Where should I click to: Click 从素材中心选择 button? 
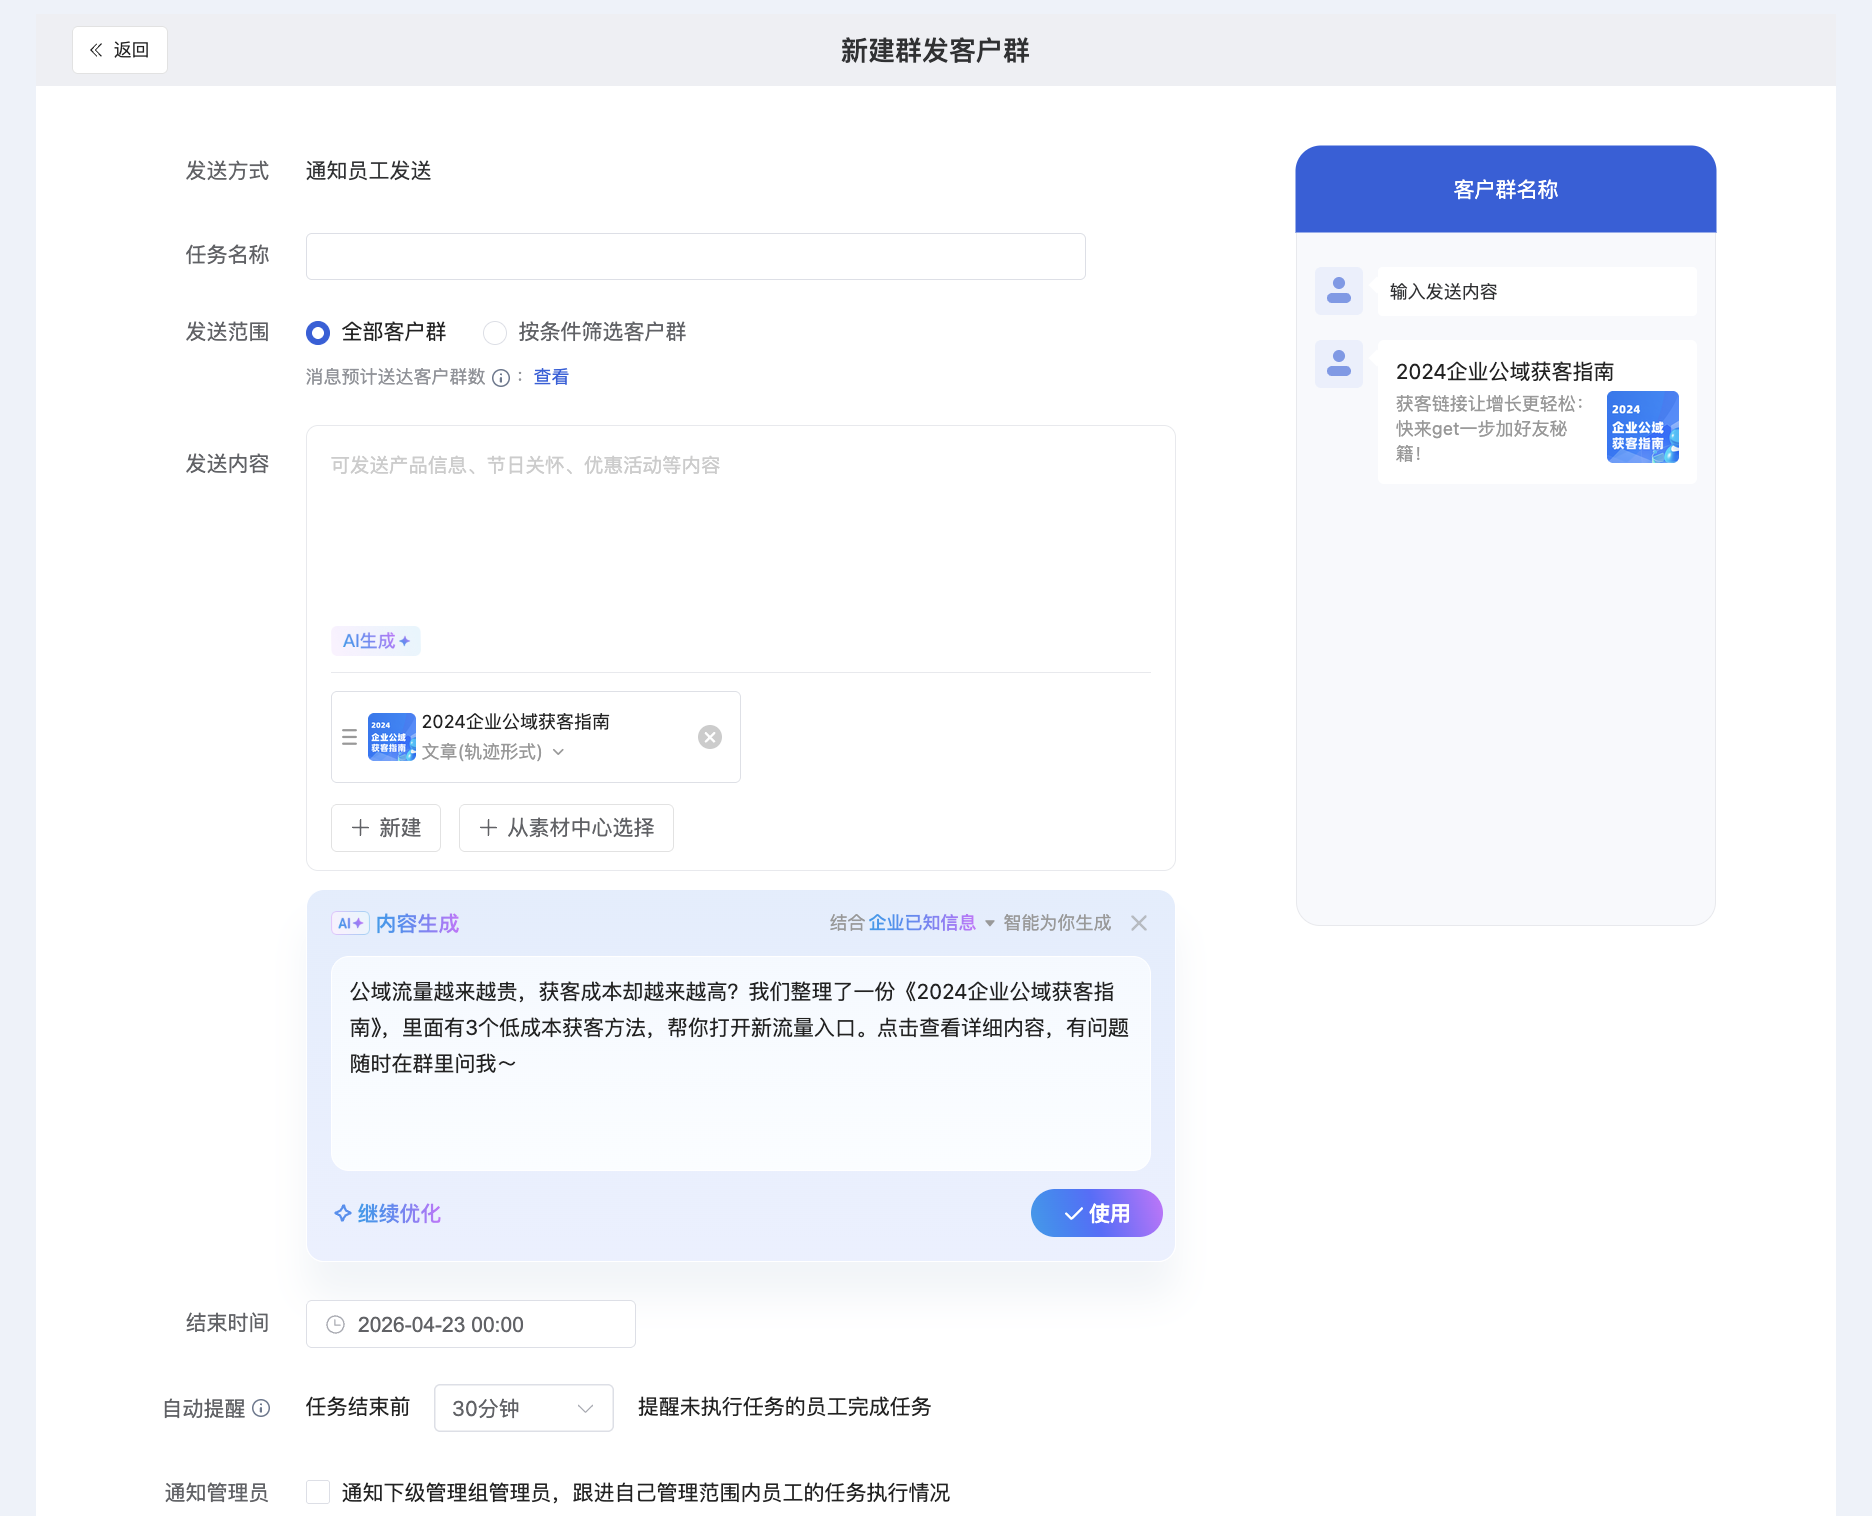566,828
